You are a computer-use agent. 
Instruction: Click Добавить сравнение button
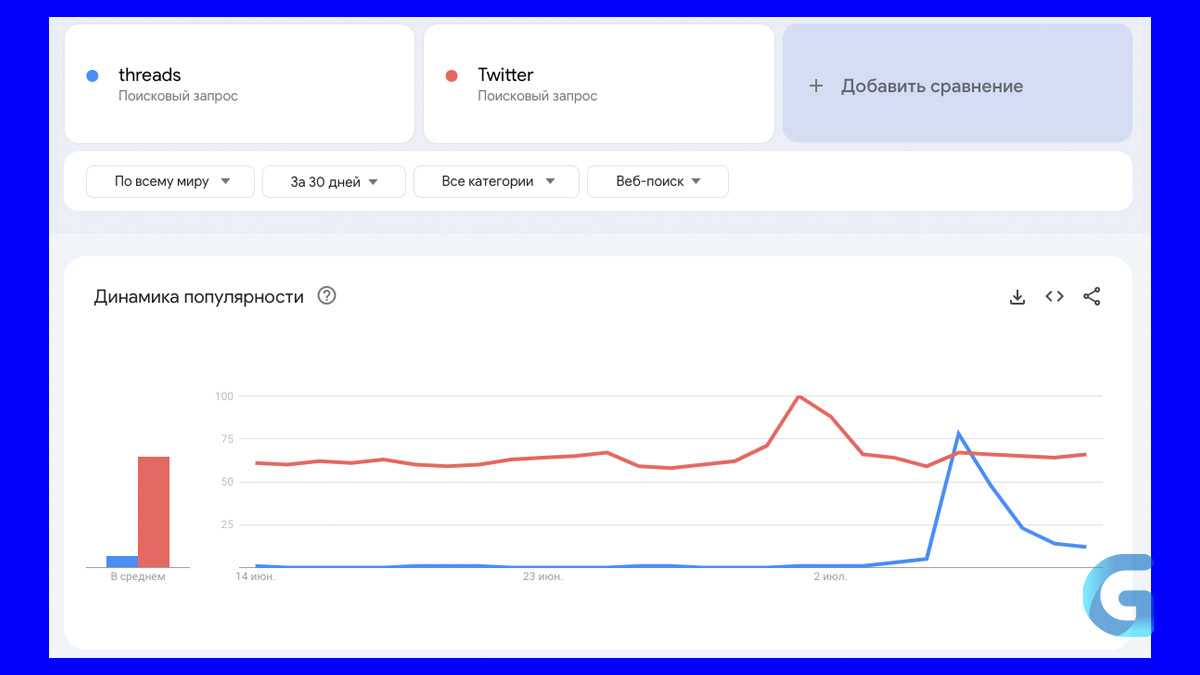(x=957, y=85)
